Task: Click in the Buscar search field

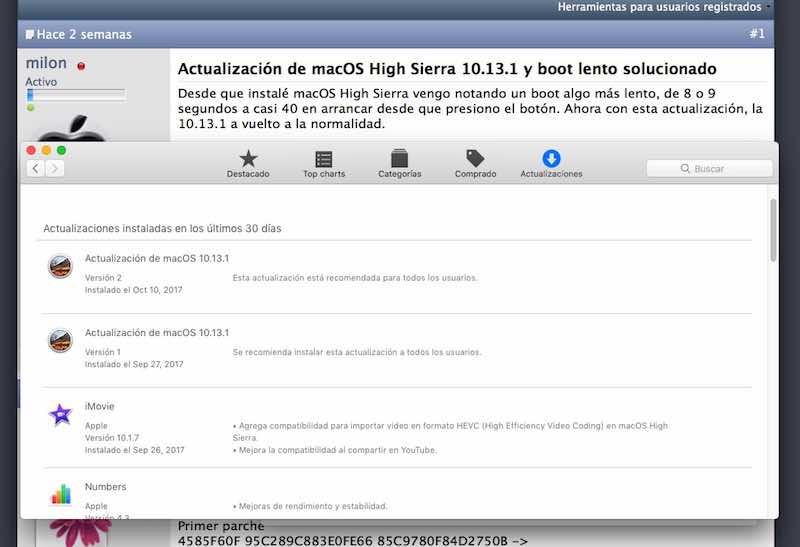Action: [x=709, y=168]
